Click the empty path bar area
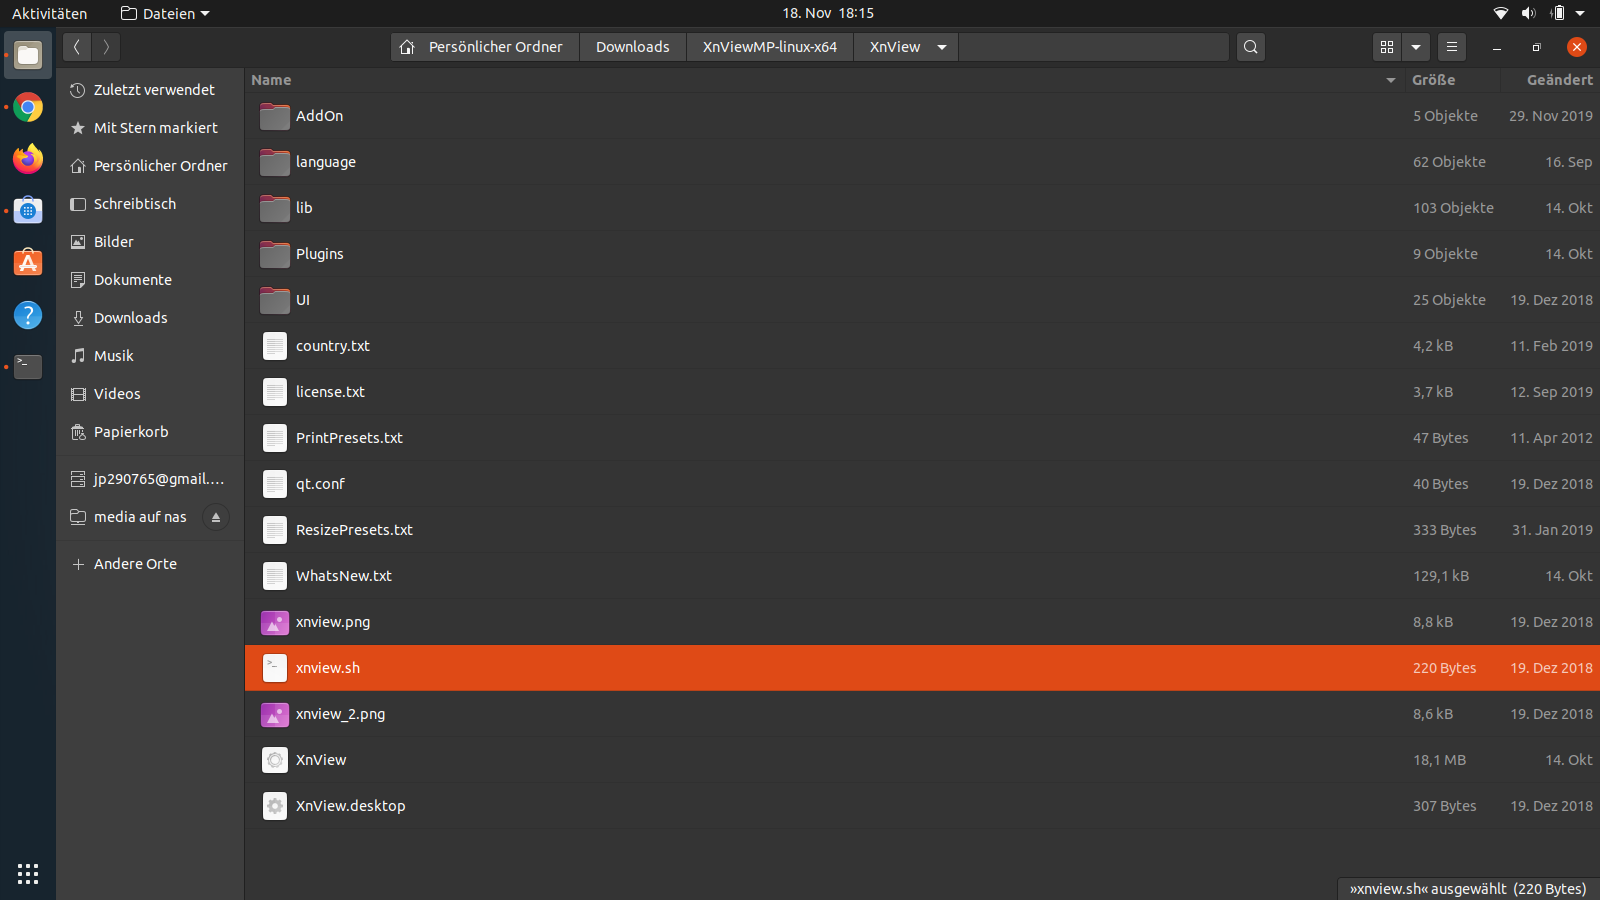The image size is (1600, 900). coord(1093,47)
